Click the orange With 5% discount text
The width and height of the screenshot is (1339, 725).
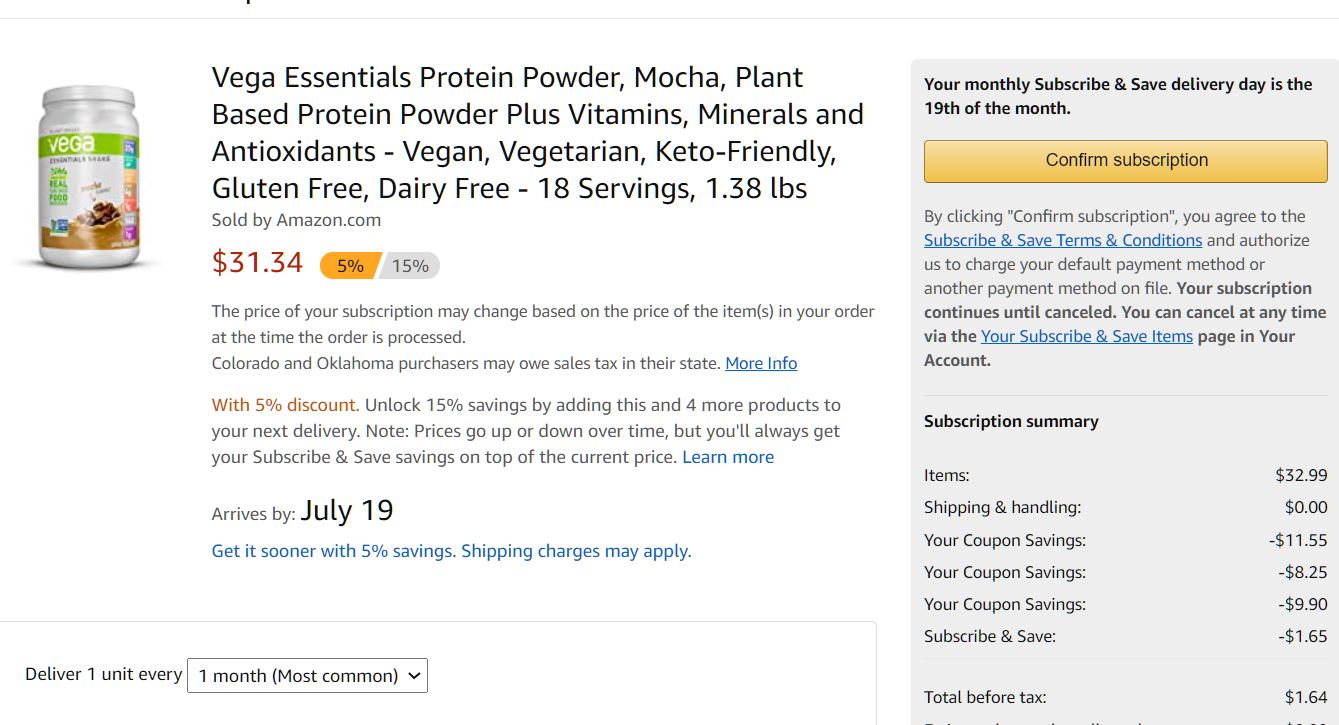click(285, 405)
